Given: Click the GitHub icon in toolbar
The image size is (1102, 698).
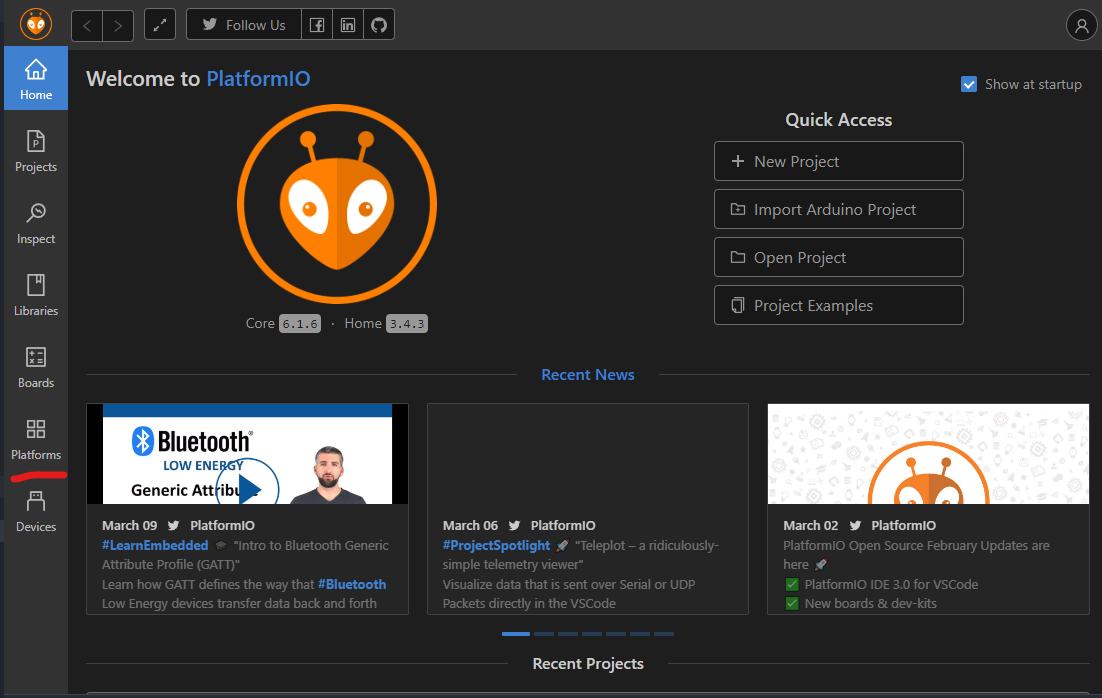Looking at the screenshot, I should (x=379, y=25).
